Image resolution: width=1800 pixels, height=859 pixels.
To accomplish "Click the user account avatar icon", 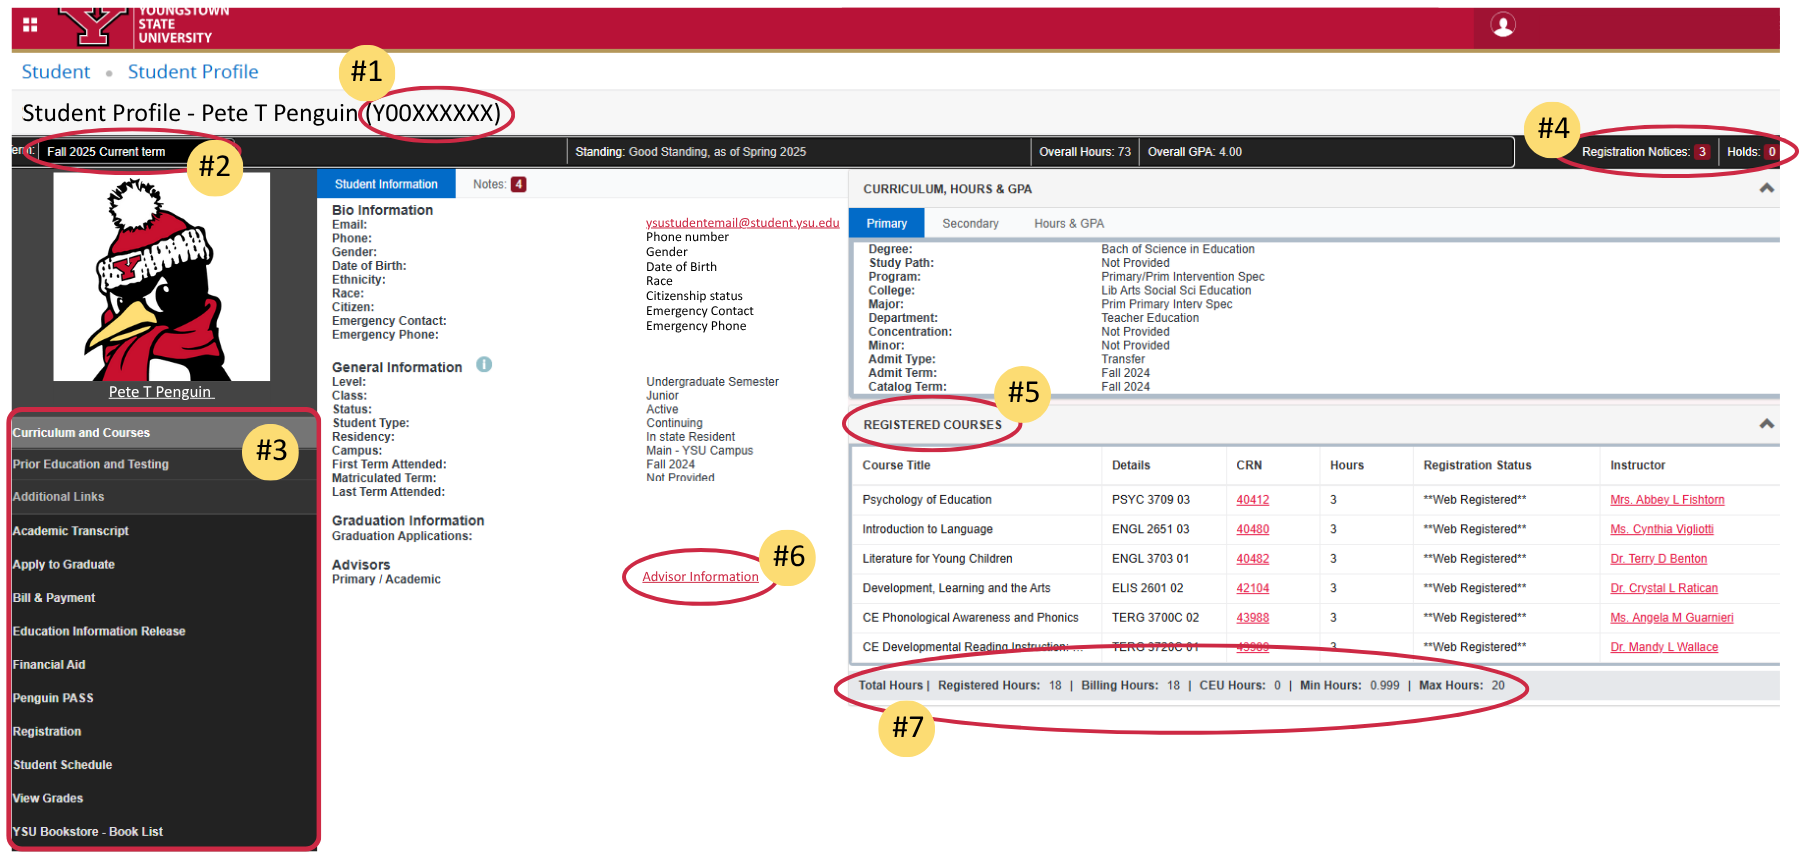I will click(1502, 25).
